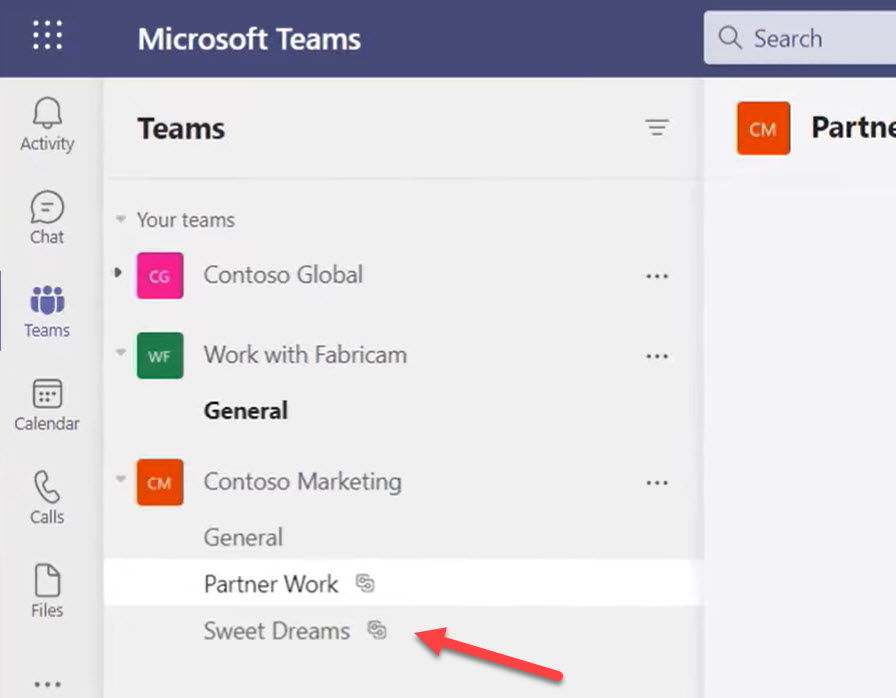
Task: Collapse the Work with Fabricam team
Action: click(x=120, y=352)
